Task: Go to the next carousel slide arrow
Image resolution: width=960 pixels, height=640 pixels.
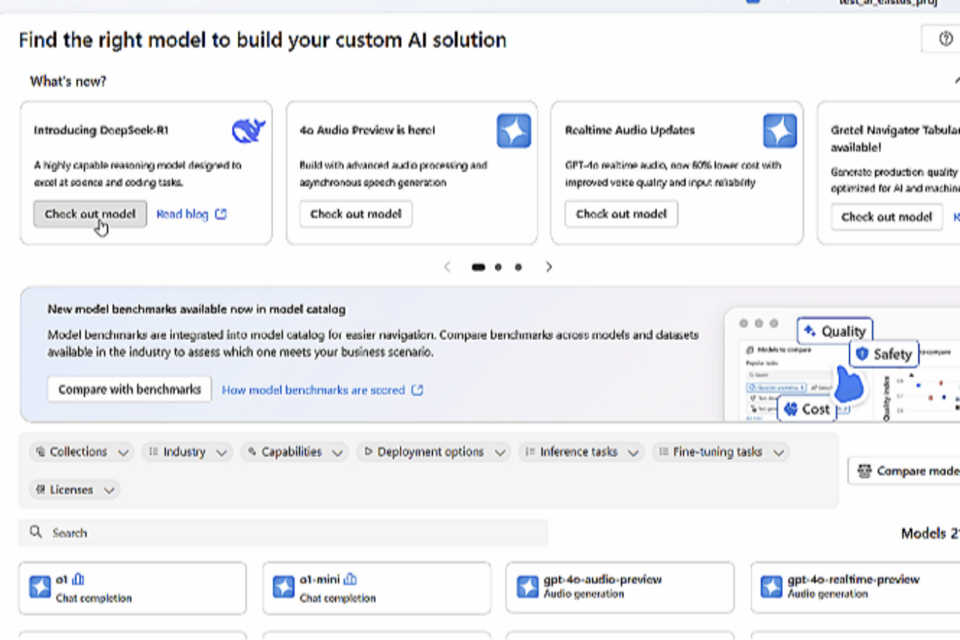Action: (548, 267)
